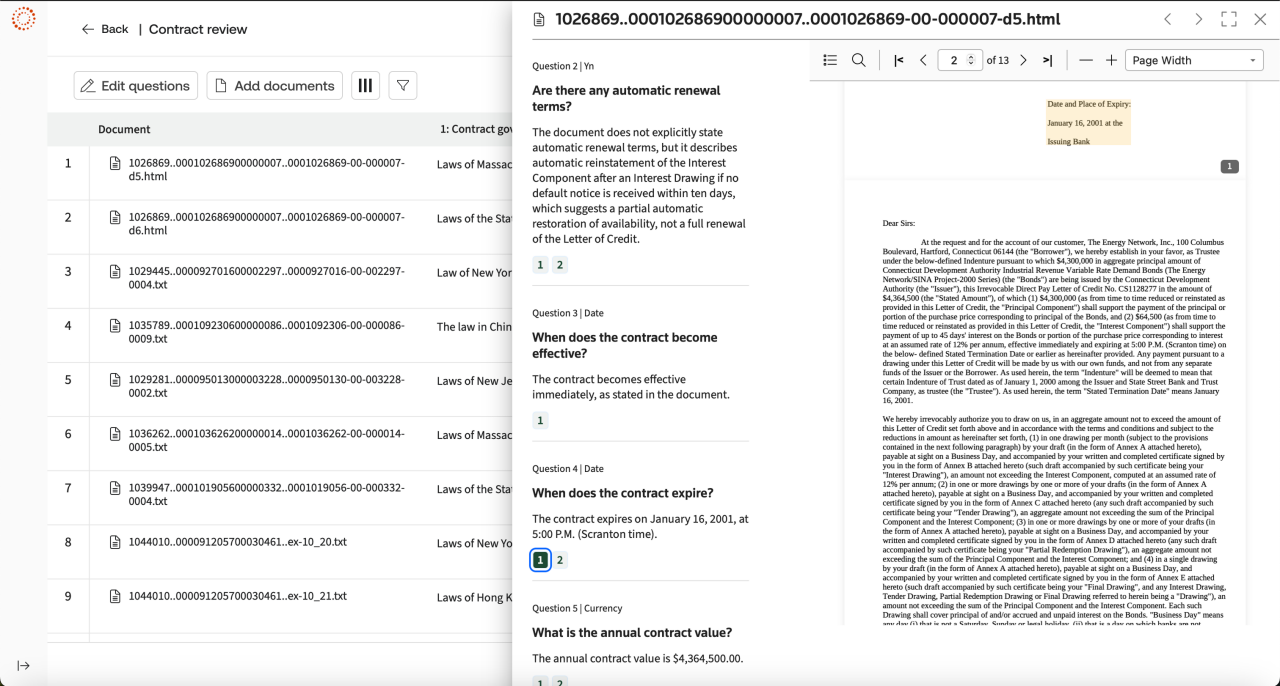Jump to last page of document
This screenshot has height=686, width=1280.
coord(1047,60)
